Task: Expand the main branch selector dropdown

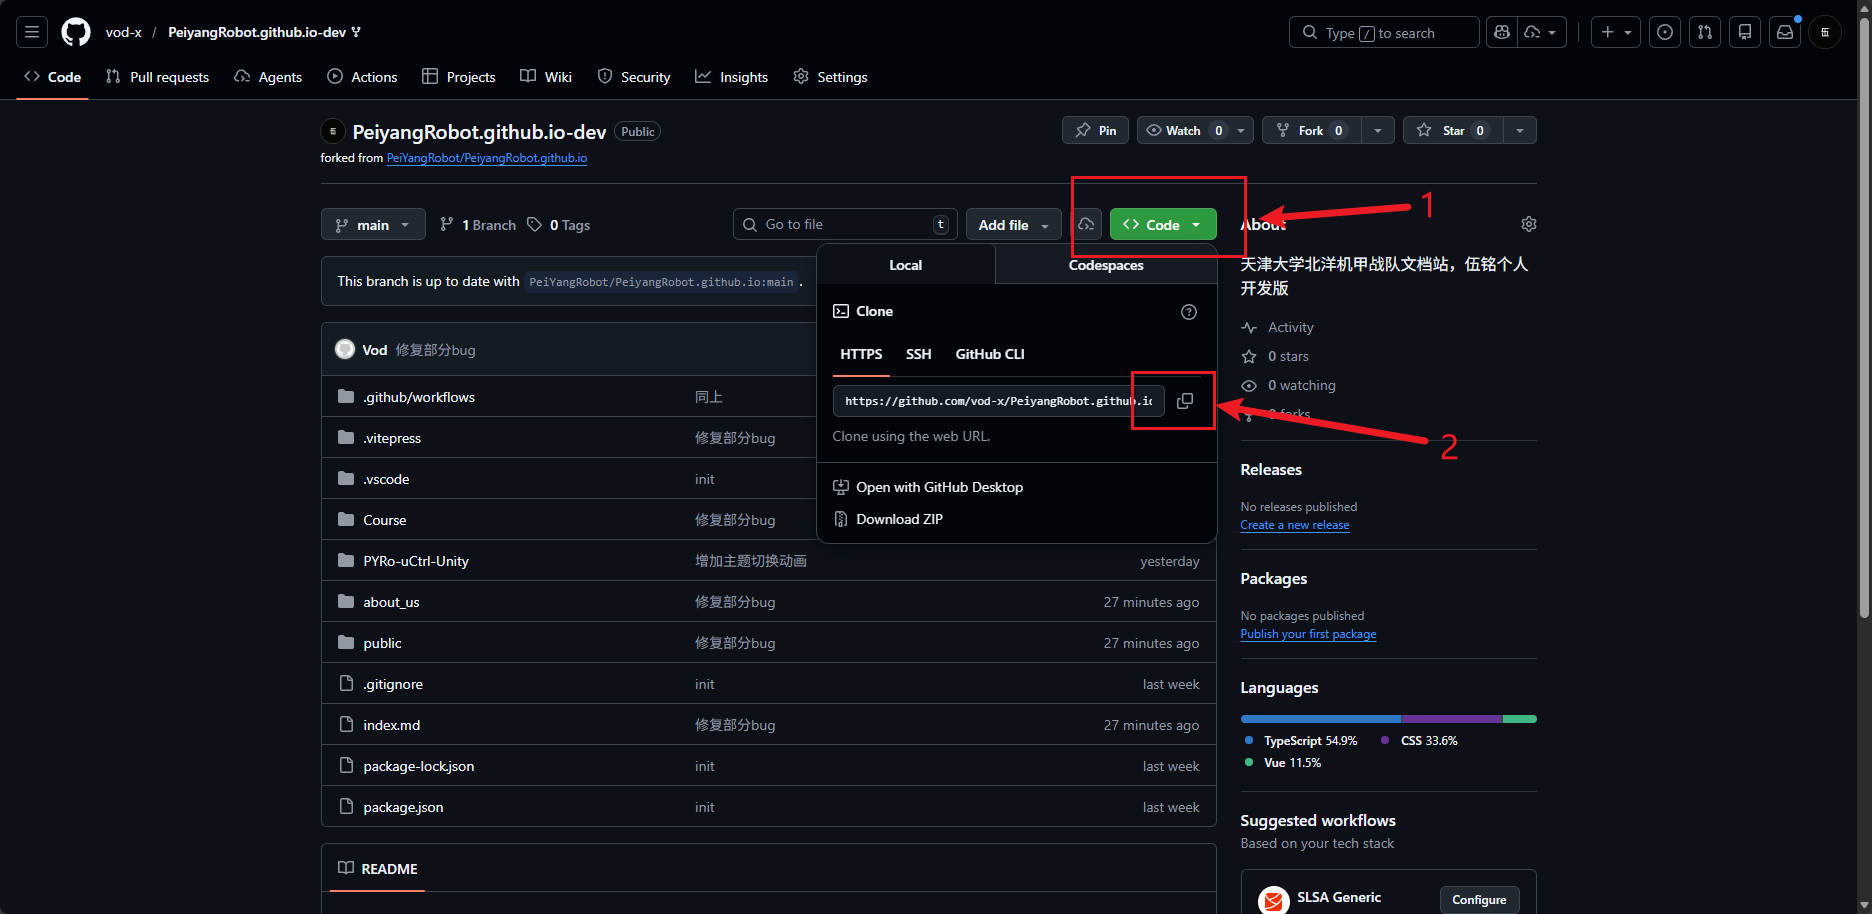Action: click(373, 225)
